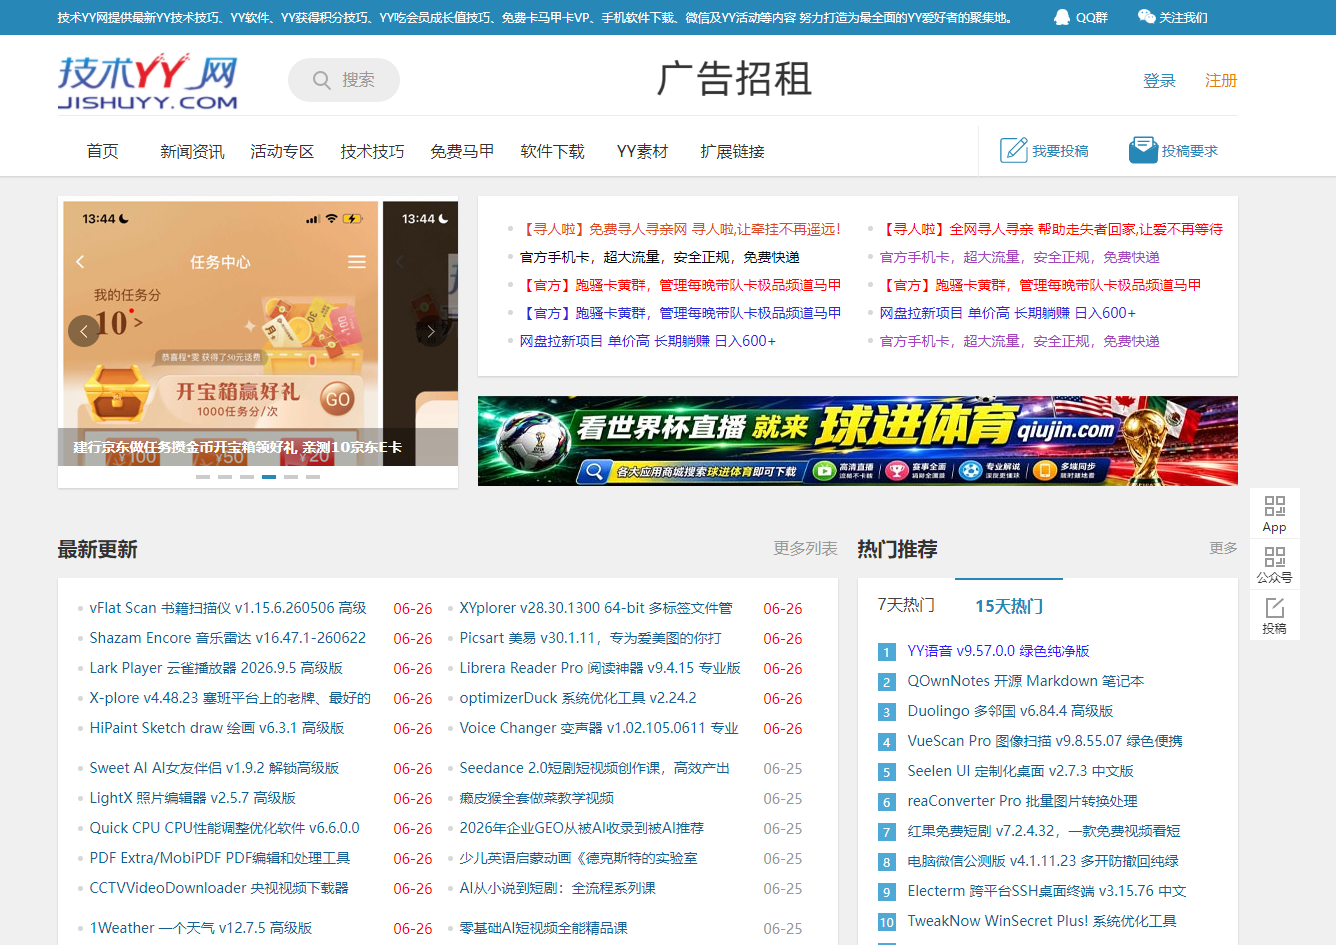
Task: Open X-plore v4.48.23 article
Action: [230, 698]
